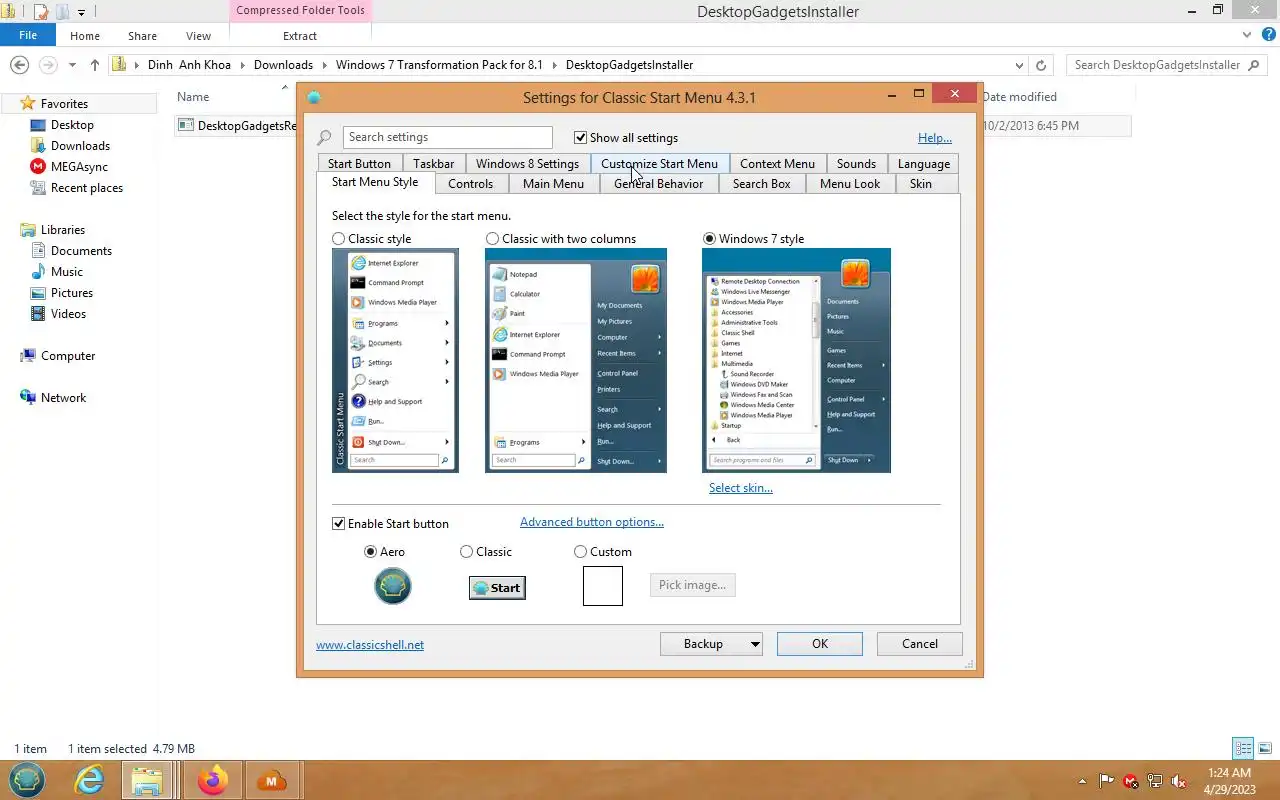Visit www.classicshell.net link
Viewport: 1280px width, 800px height.
[370, 645]
